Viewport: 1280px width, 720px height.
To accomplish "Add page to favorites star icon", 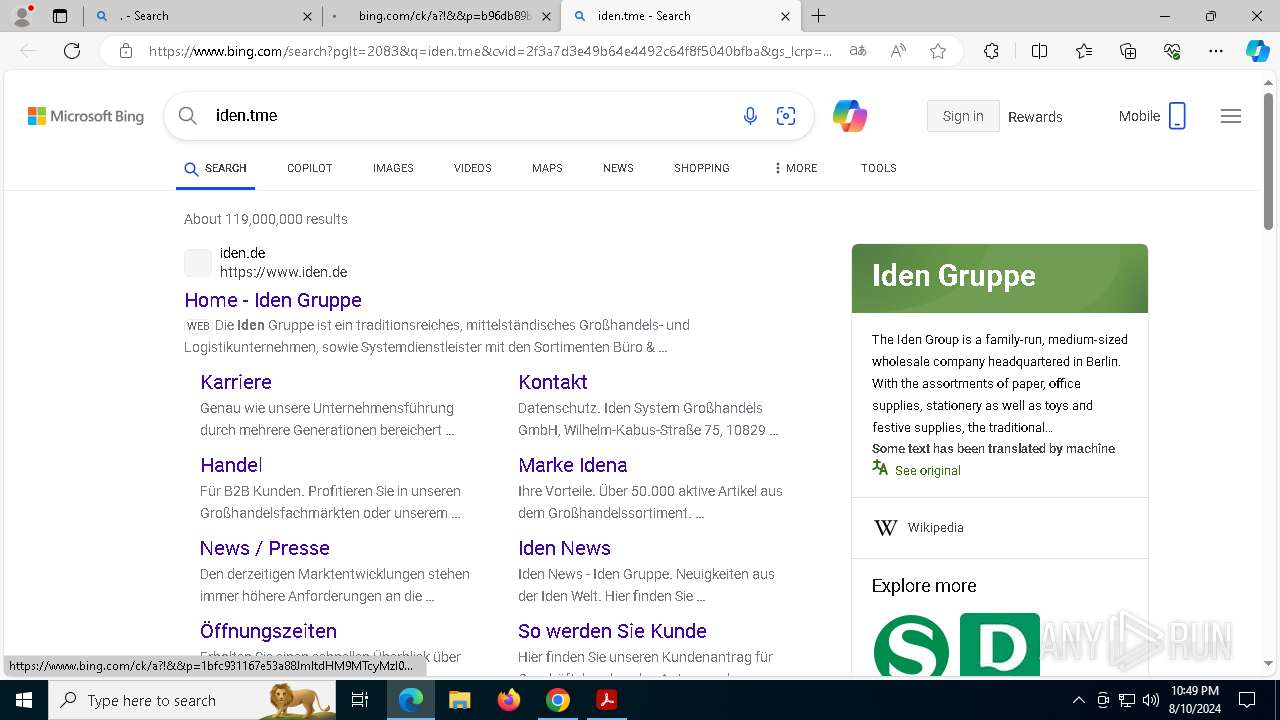I will (x=938, y=51).
